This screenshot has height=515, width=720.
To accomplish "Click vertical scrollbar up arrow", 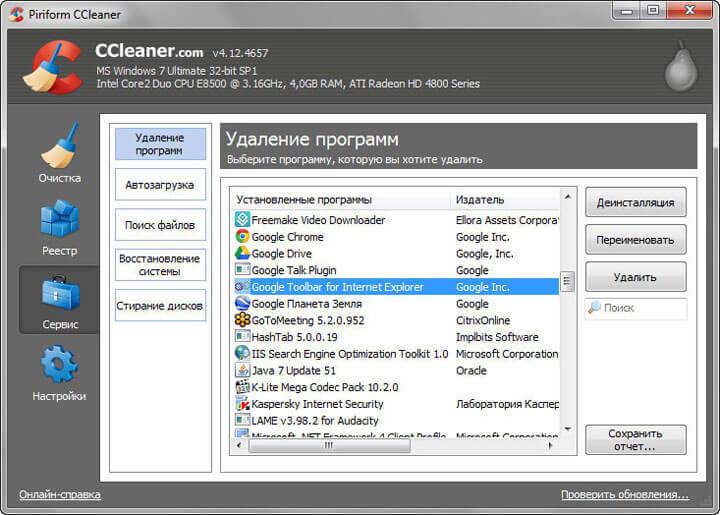I will [x=568, y=196].
